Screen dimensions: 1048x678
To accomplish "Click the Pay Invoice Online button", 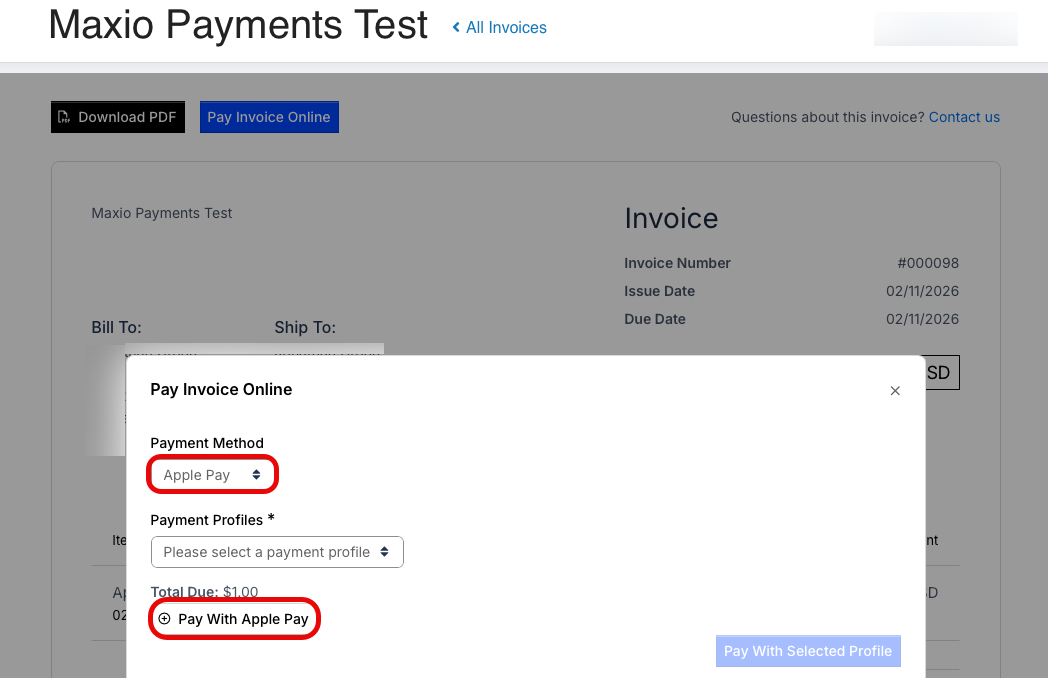I will (x=269, y=117).
